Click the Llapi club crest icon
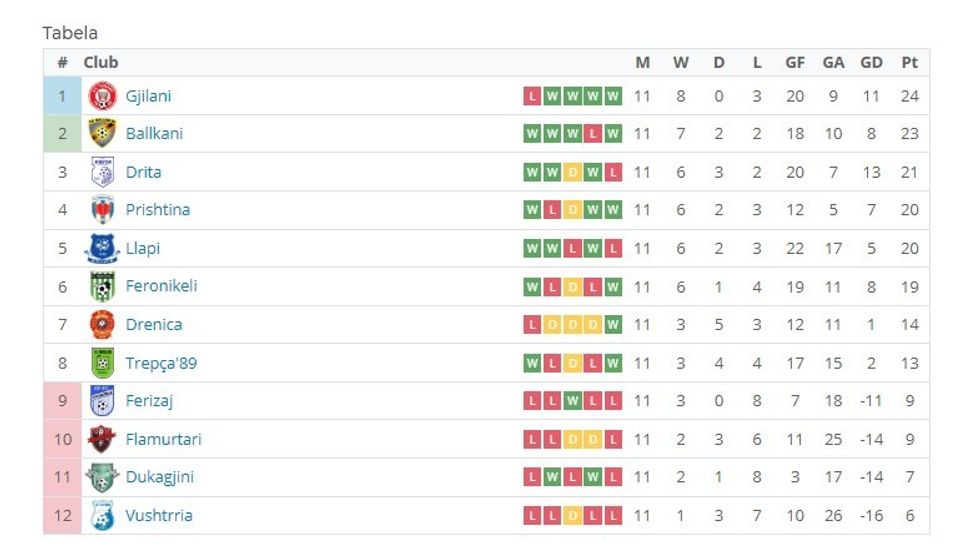Viewport: 980px width, 554px height. click(102, 248)
